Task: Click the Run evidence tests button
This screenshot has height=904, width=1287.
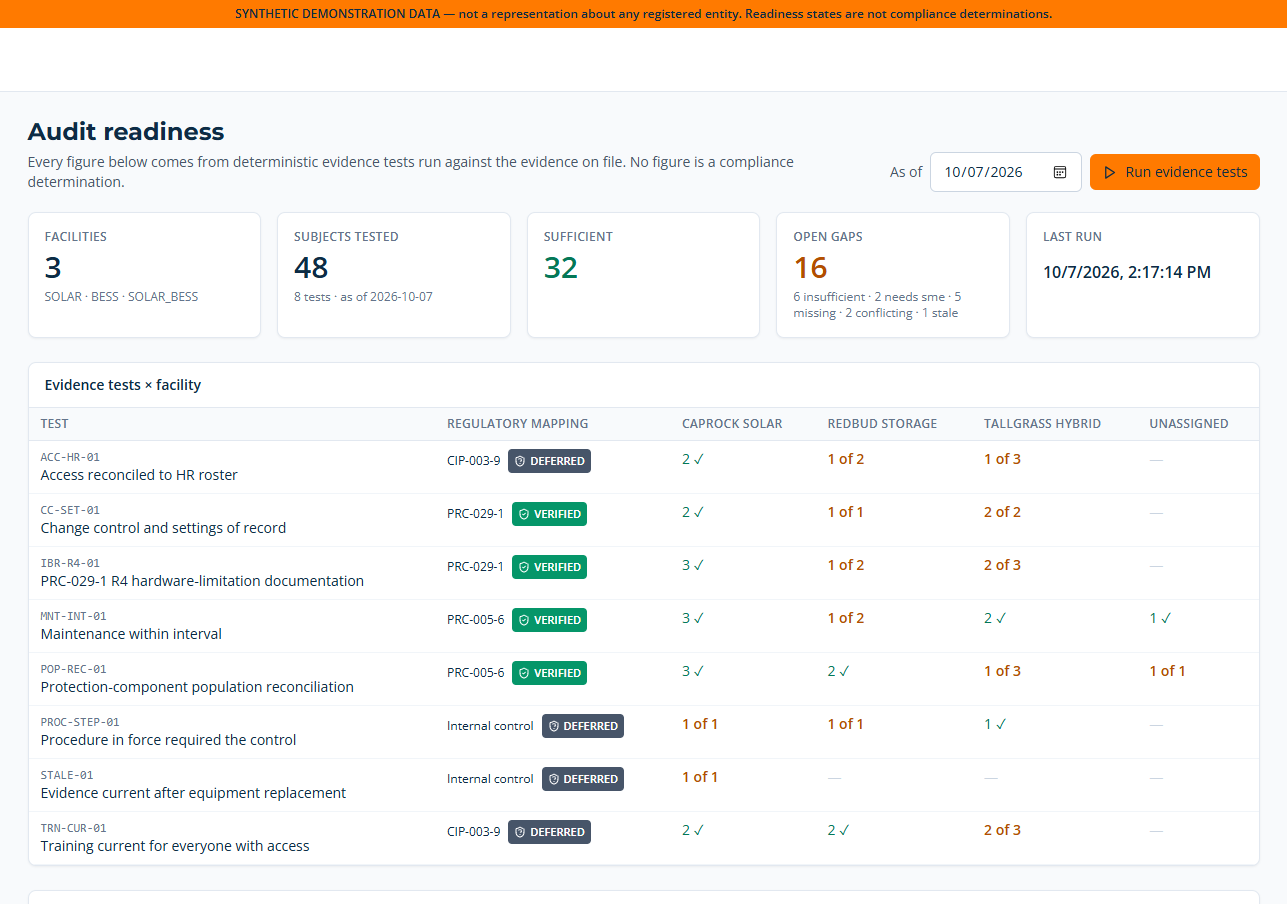Action: pyautogui.click(x=1175, y=172)
